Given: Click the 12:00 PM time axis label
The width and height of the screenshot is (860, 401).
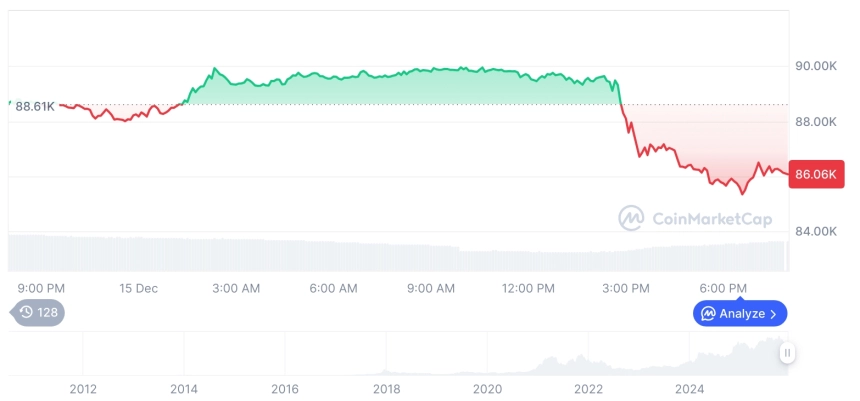Looking at the screenshot, I should [x=528, y=288].
